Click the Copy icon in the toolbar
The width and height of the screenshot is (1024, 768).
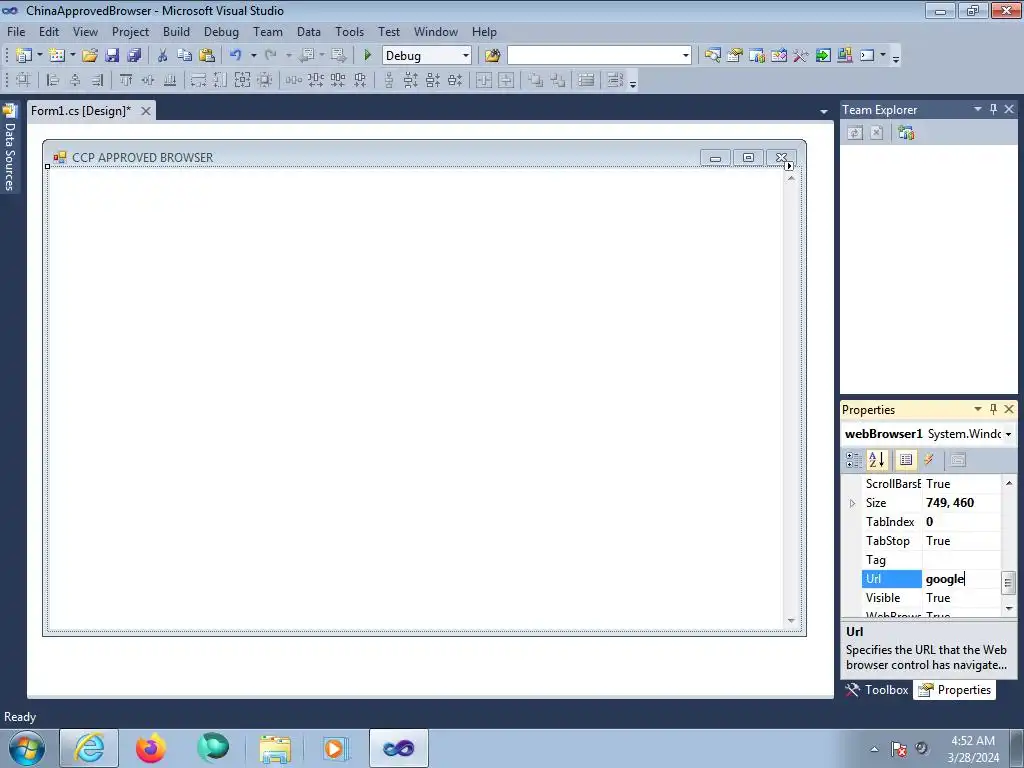coord(184,56)
